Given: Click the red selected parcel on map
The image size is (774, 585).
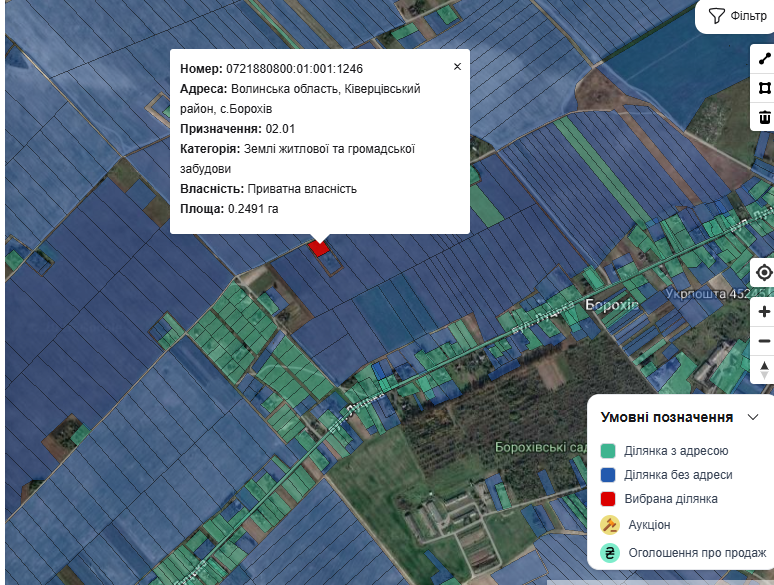Looking at the screenshot, I should (319, 246).
